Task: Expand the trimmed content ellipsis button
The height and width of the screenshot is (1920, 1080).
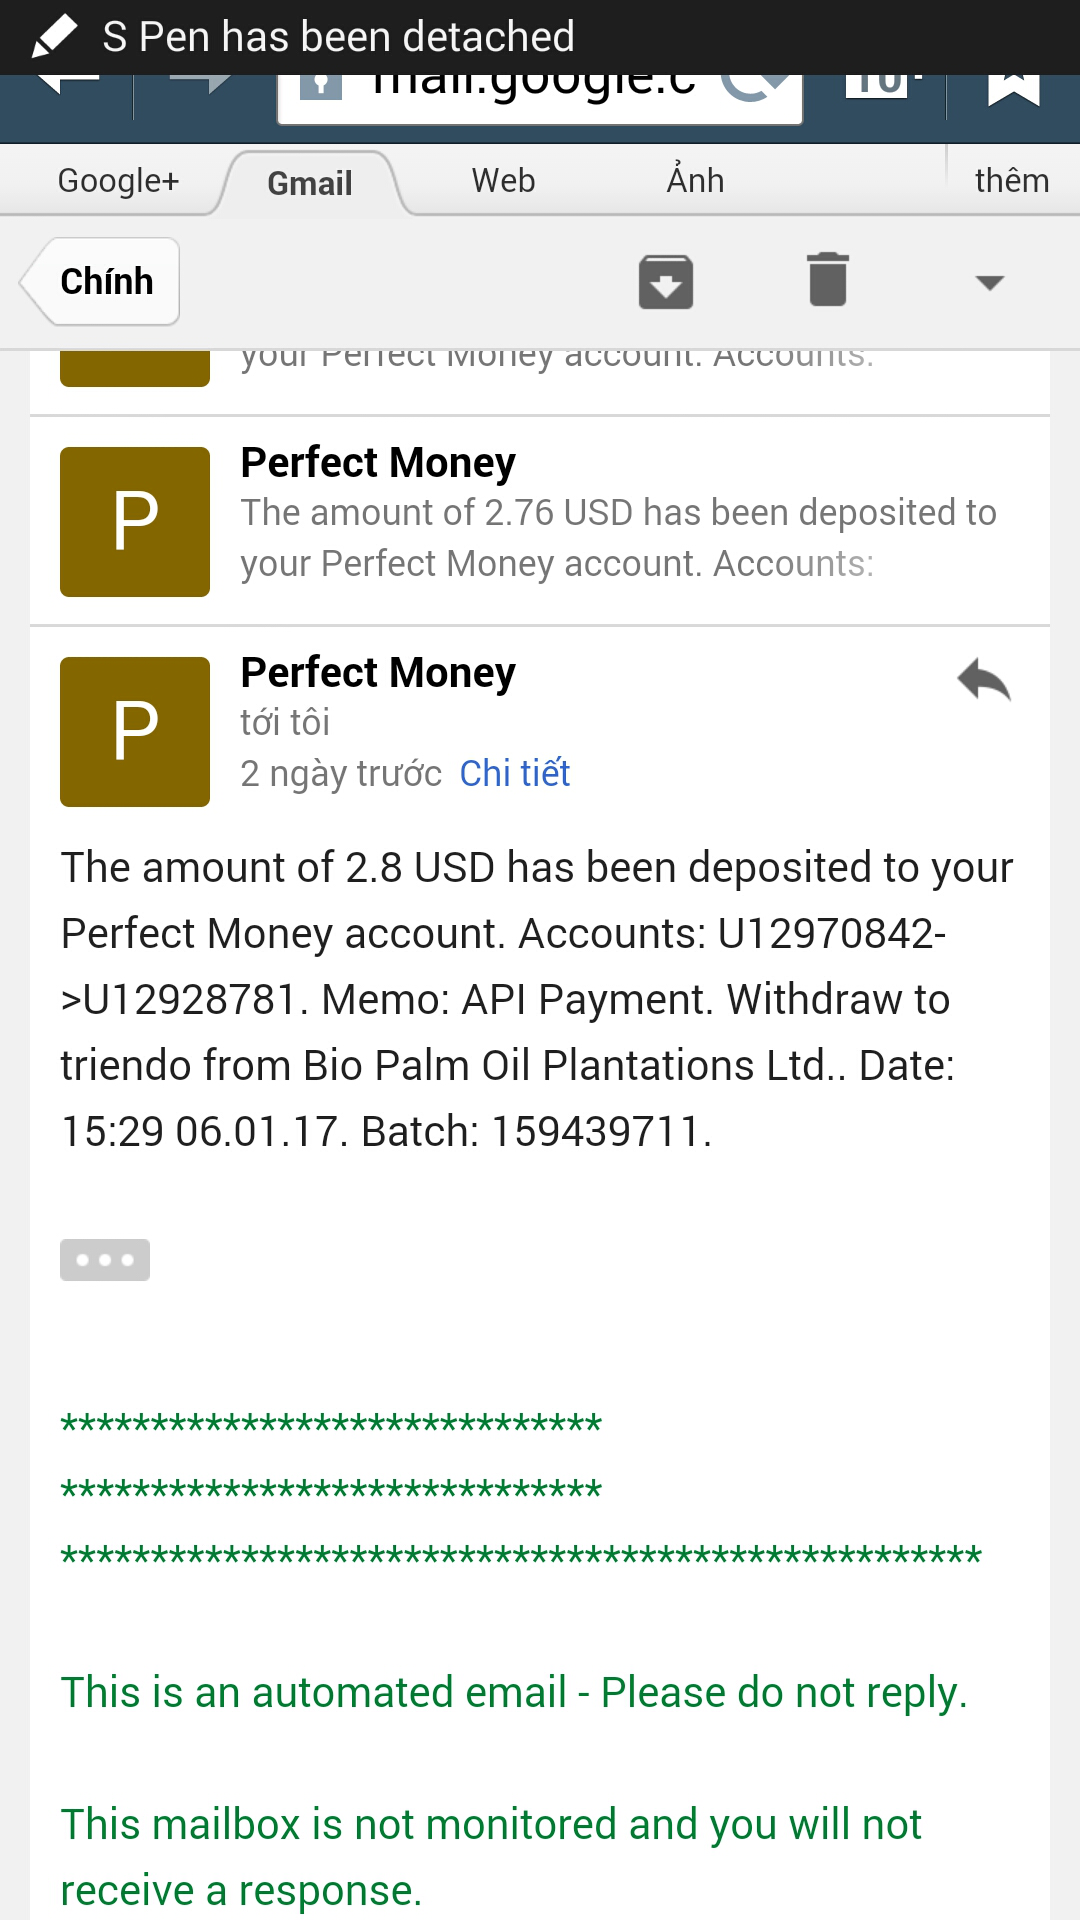Action: [x=105, y=1260]
